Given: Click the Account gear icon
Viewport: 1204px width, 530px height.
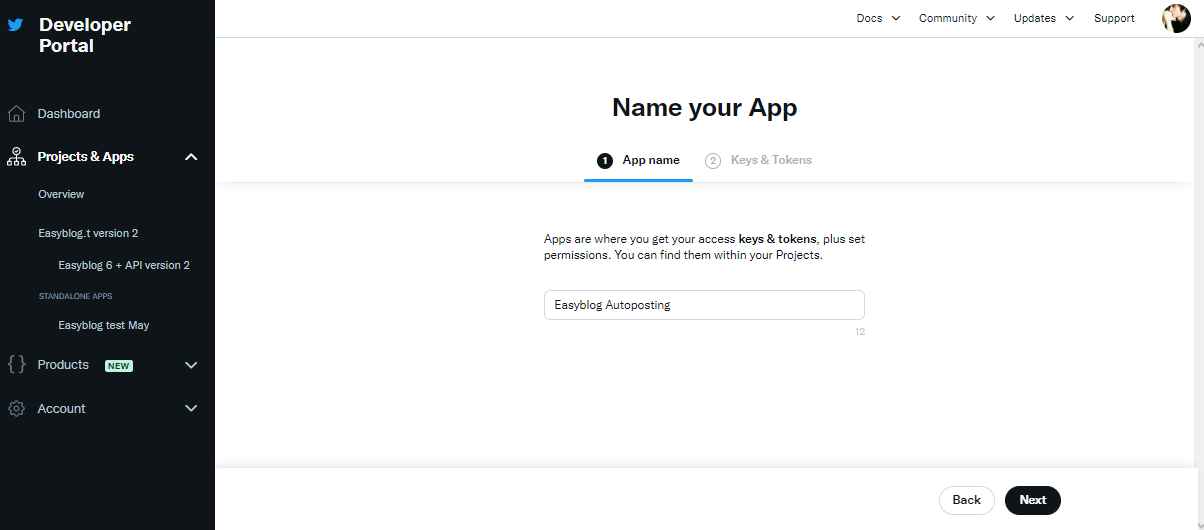Looking at the screenshot, I should point(16,409).
